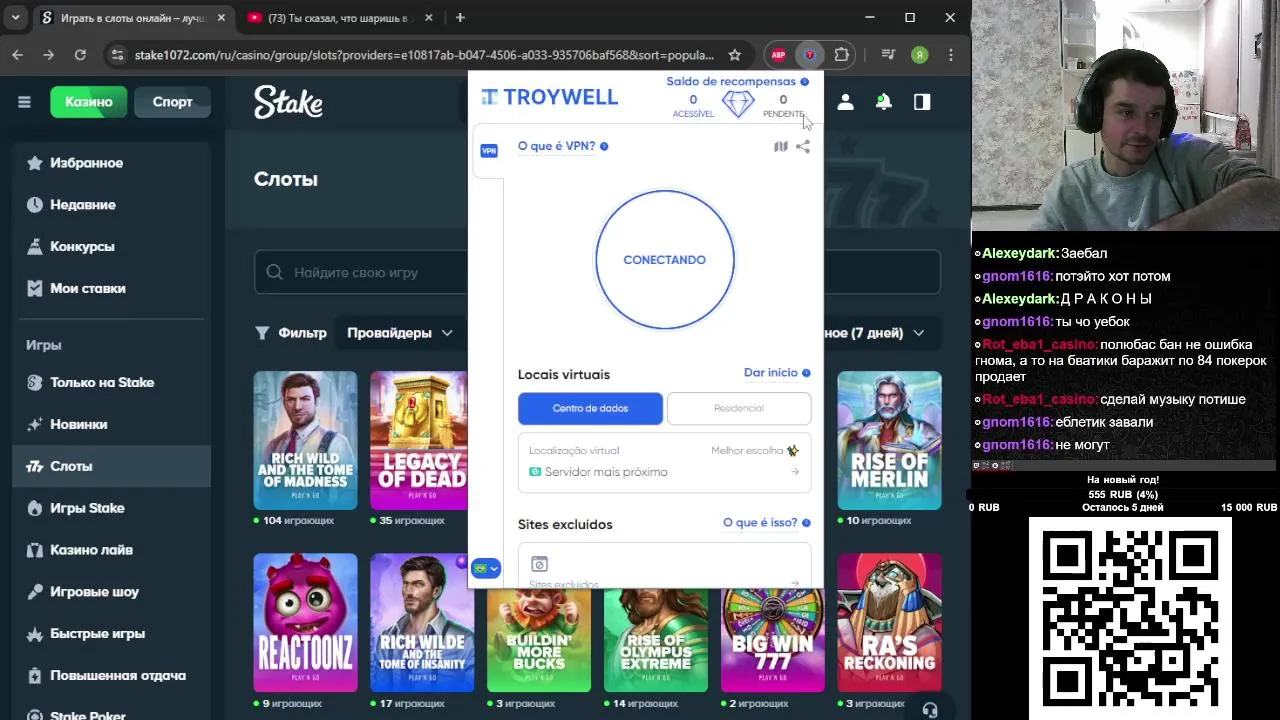Open Недавние in the sidebar
1280x720 pixels.
coord(110,205)
